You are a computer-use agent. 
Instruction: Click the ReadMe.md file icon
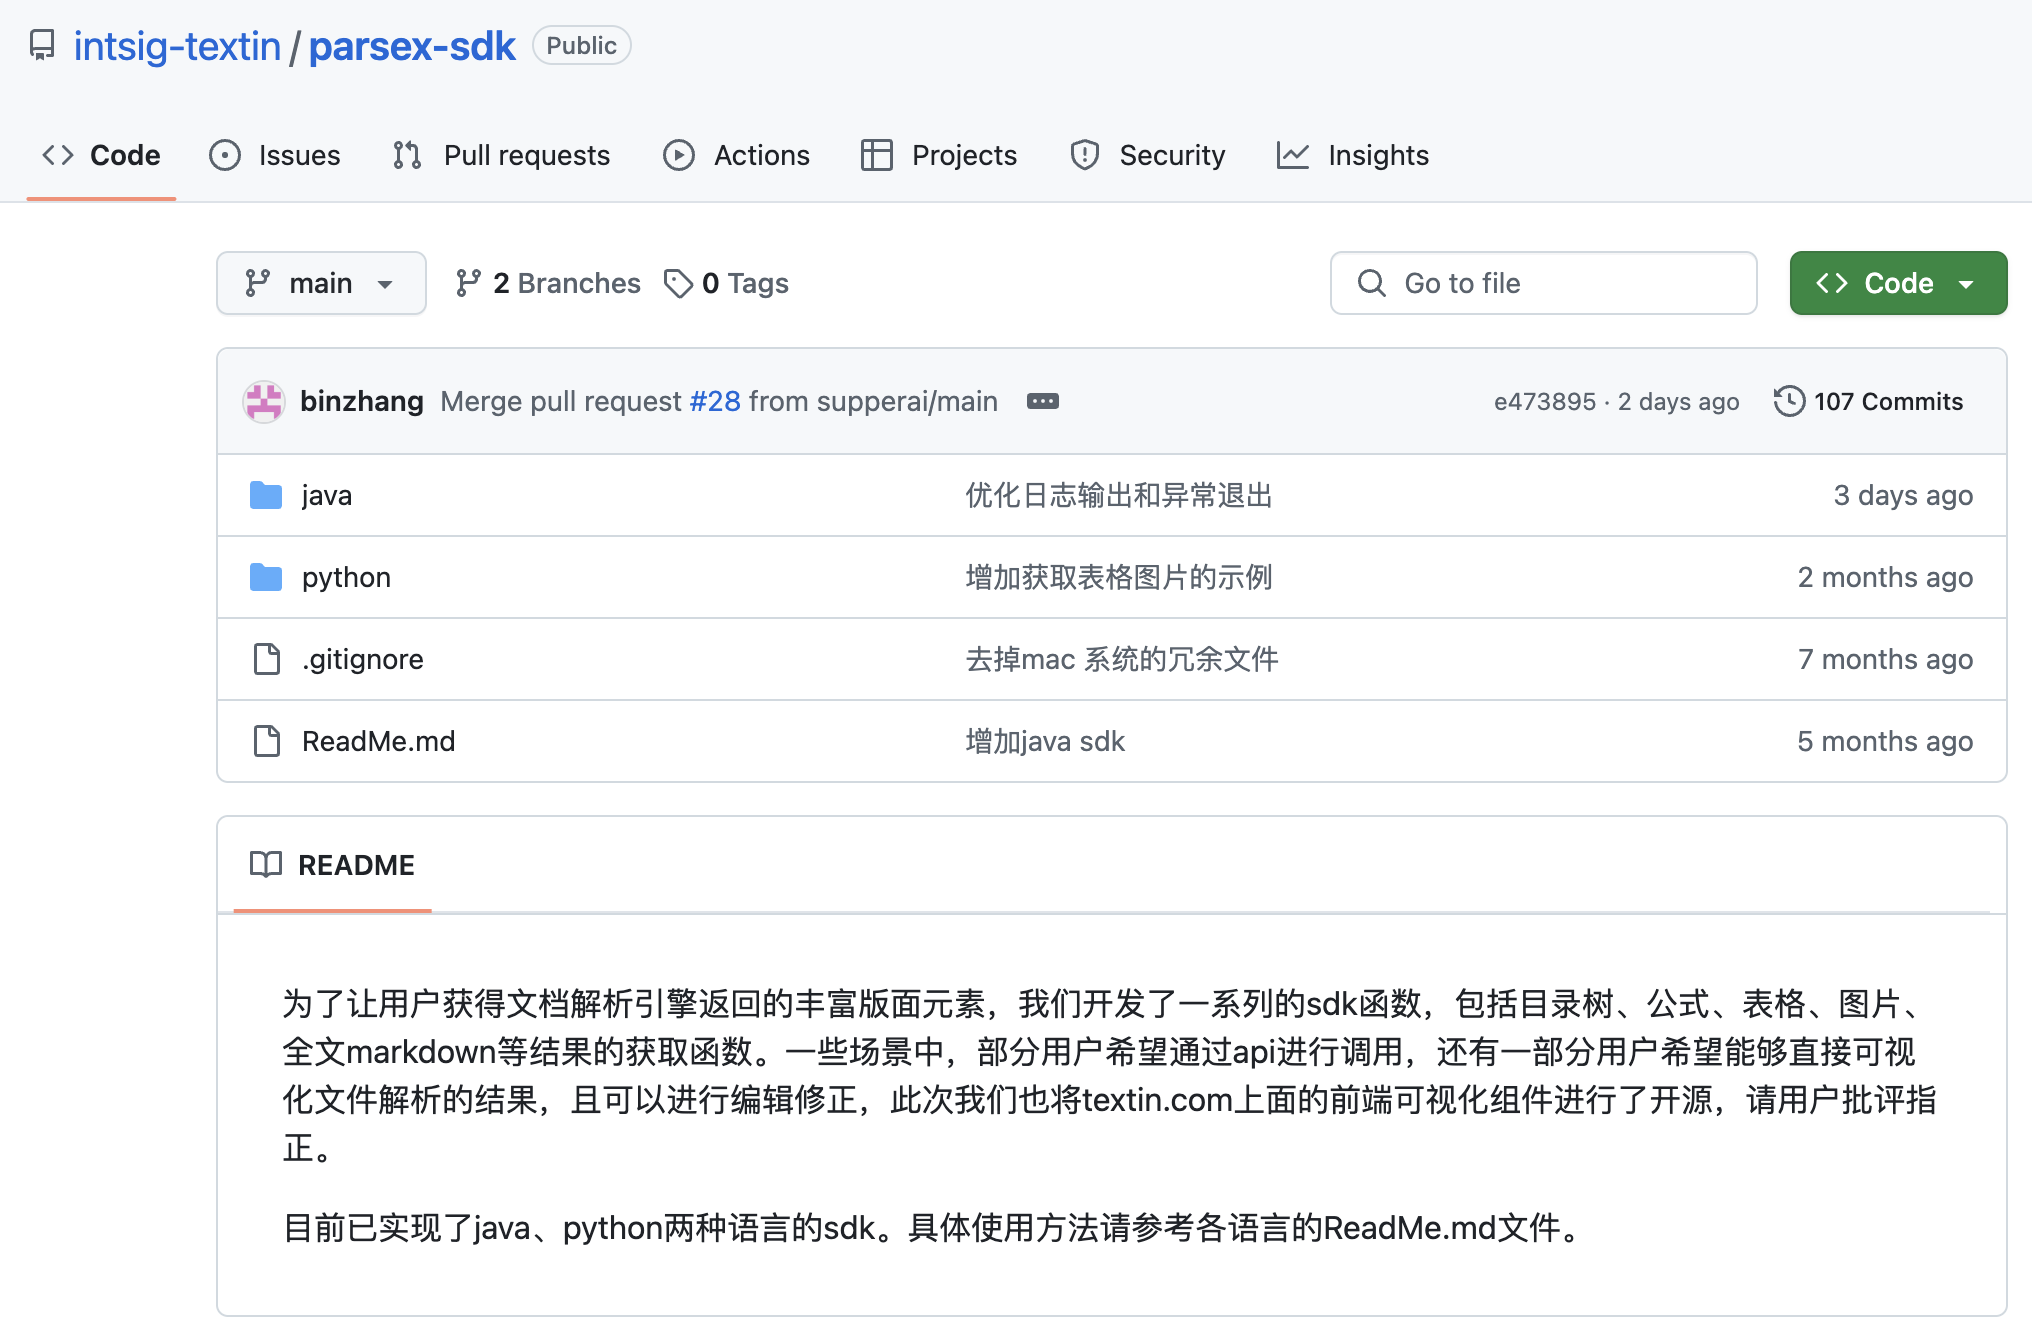click(267, 741)
